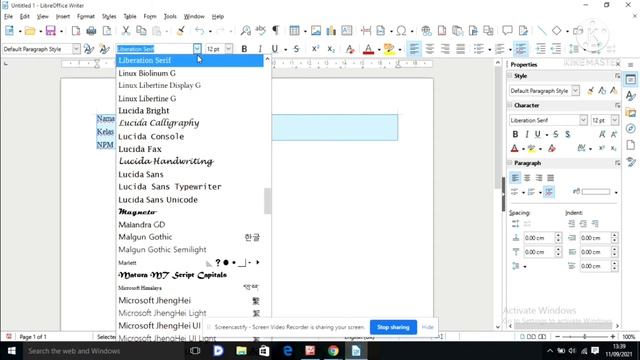Image resolution: width=640 pixels, height=360 pixels.
Task: Cut selection with the scissors icon
Action: [126, 31]
